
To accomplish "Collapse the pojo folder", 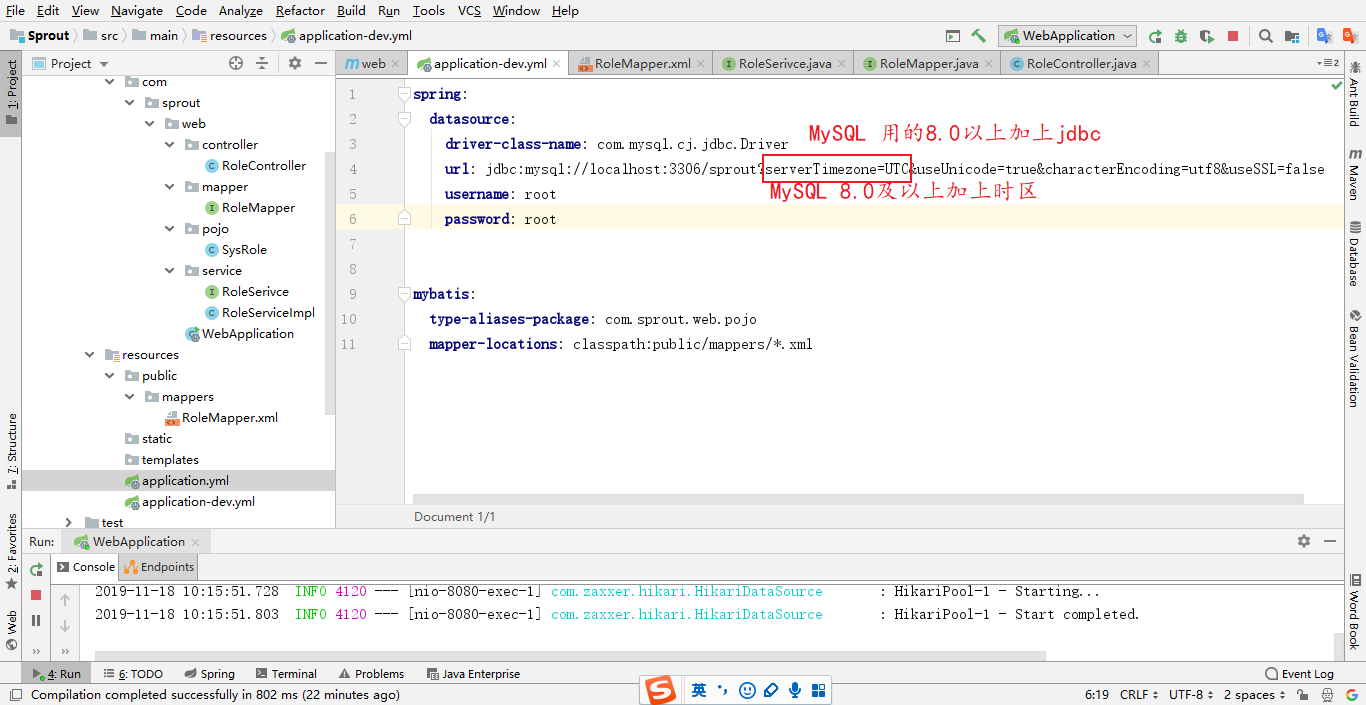I will (170, 229).
